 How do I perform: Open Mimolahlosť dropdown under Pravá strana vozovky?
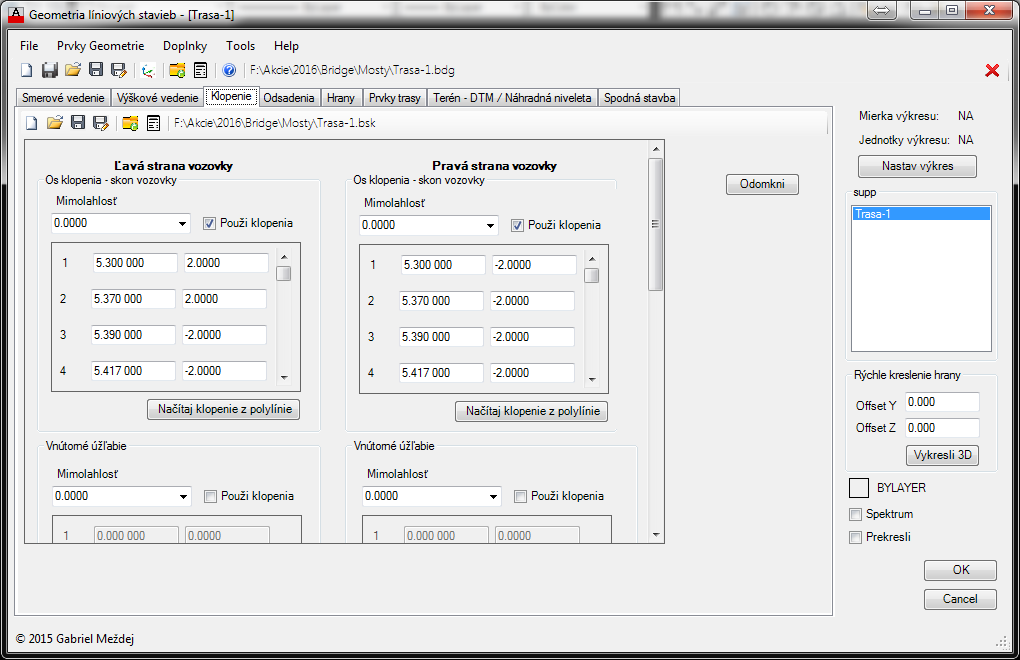point(490,226)
